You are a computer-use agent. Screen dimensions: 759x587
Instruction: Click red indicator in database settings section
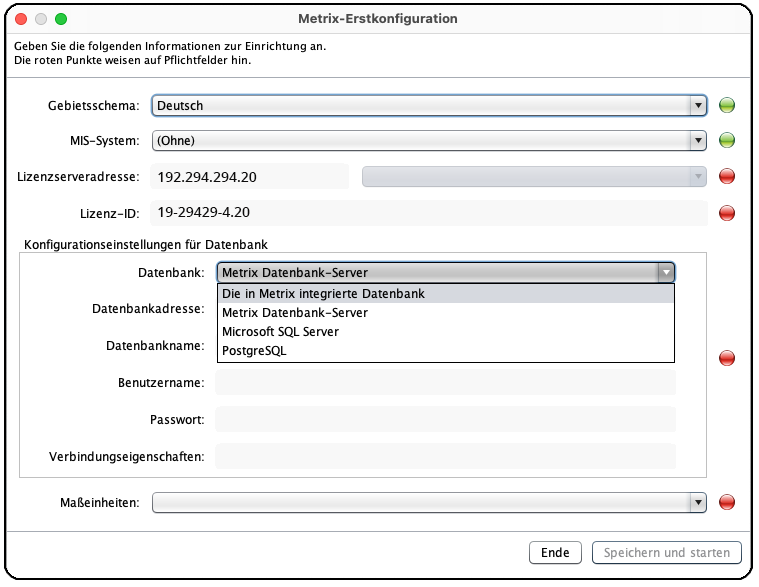[x=727, y=358]
